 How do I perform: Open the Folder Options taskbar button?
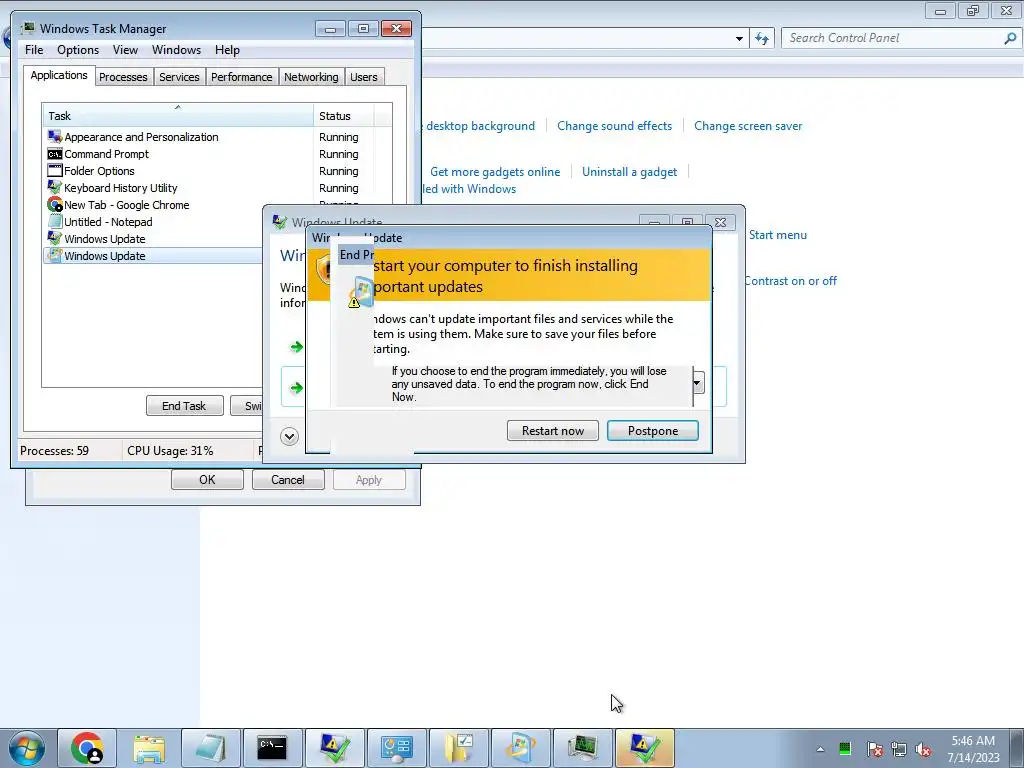(458, 748)
